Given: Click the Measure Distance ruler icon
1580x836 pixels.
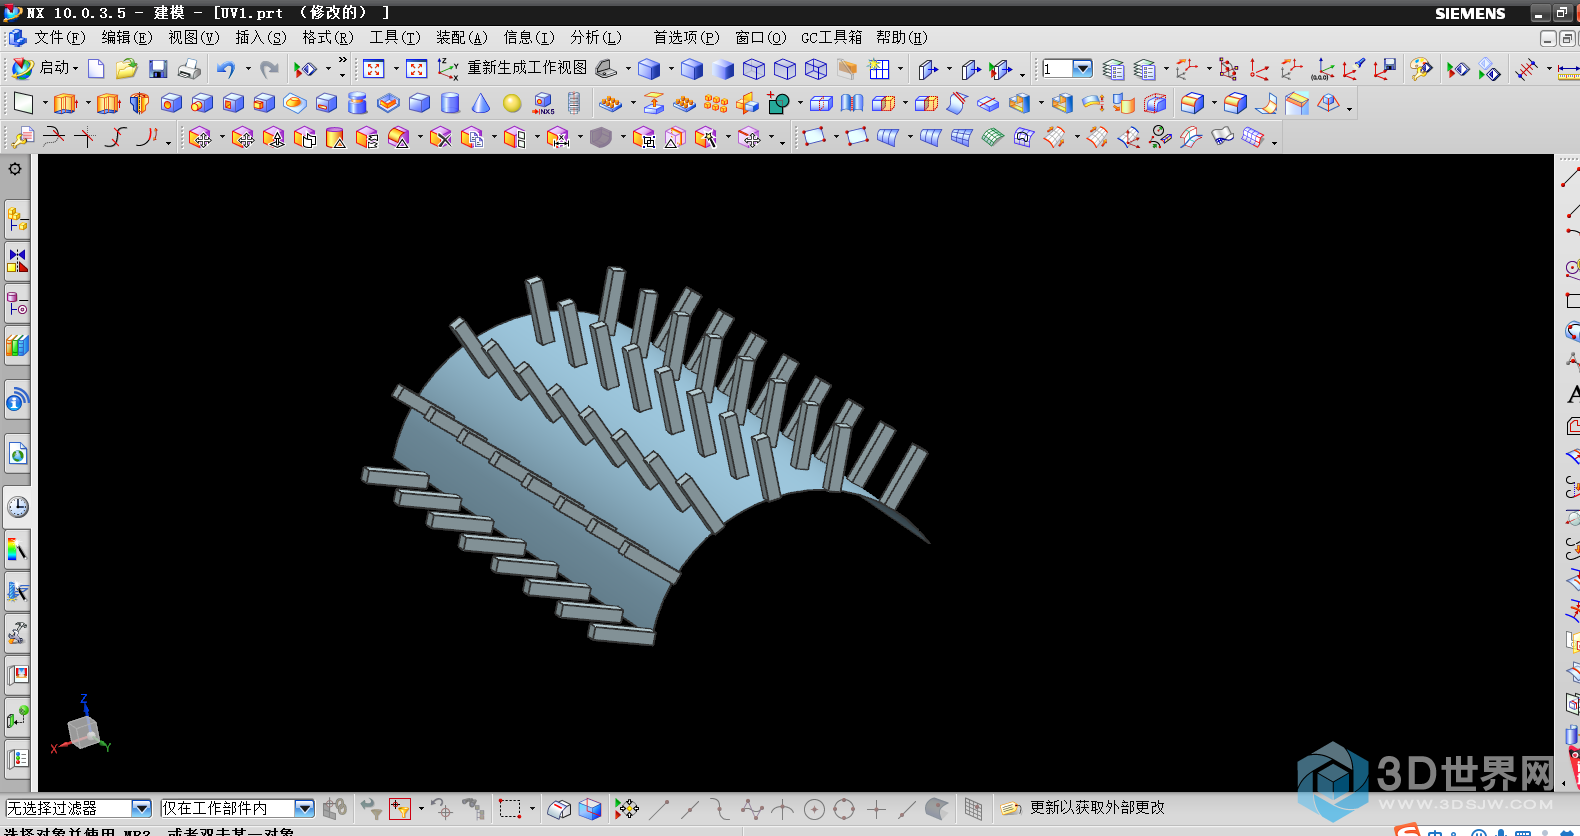Looking at the screenshot, I should point(1568,69).
